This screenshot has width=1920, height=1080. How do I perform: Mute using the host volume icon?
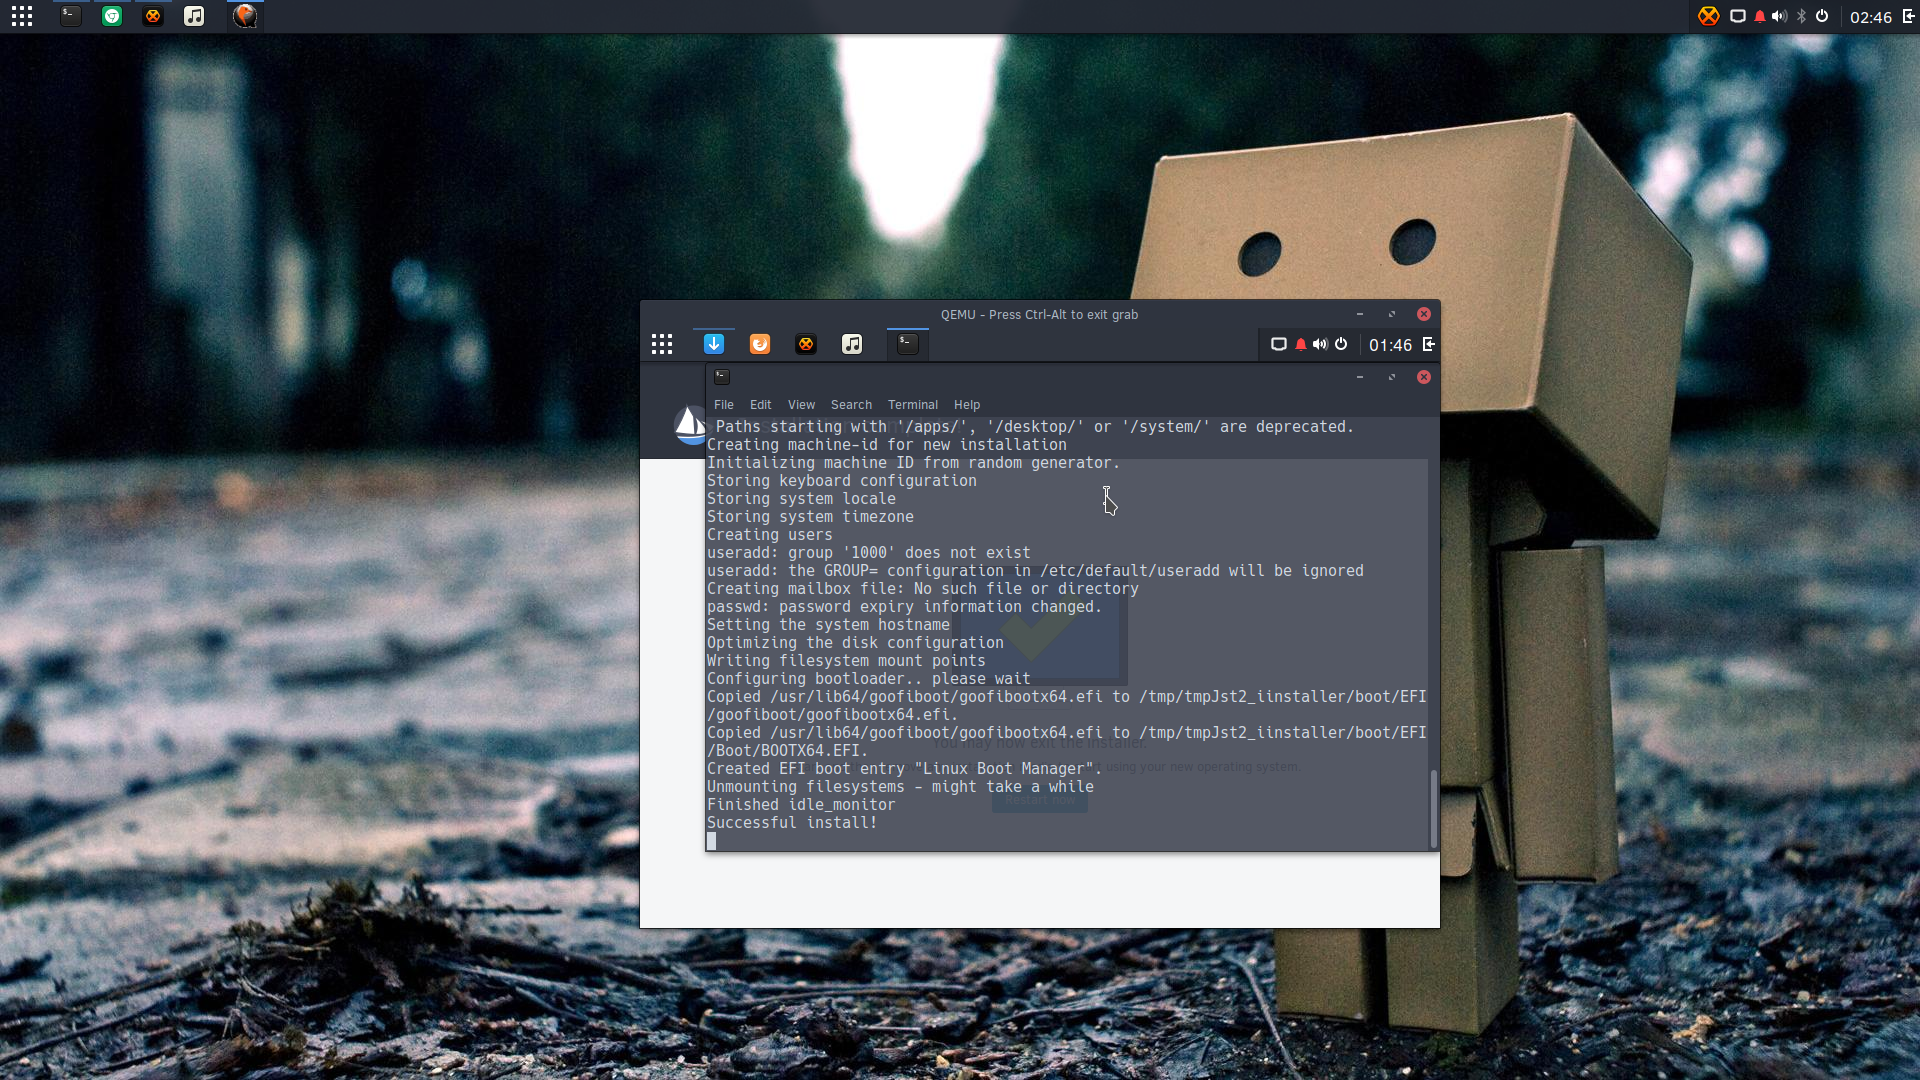click(x=1779, y=16)
